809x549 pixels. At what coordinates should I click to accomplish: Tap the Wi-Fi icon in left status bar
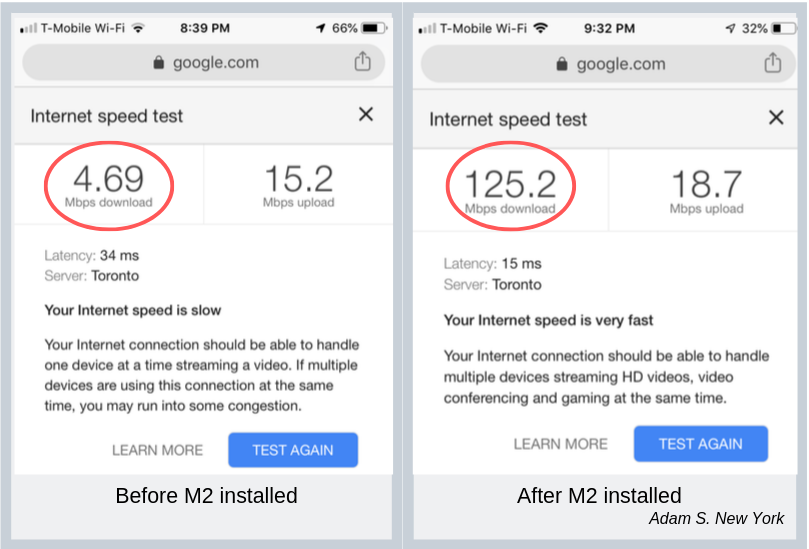point(138,28)
